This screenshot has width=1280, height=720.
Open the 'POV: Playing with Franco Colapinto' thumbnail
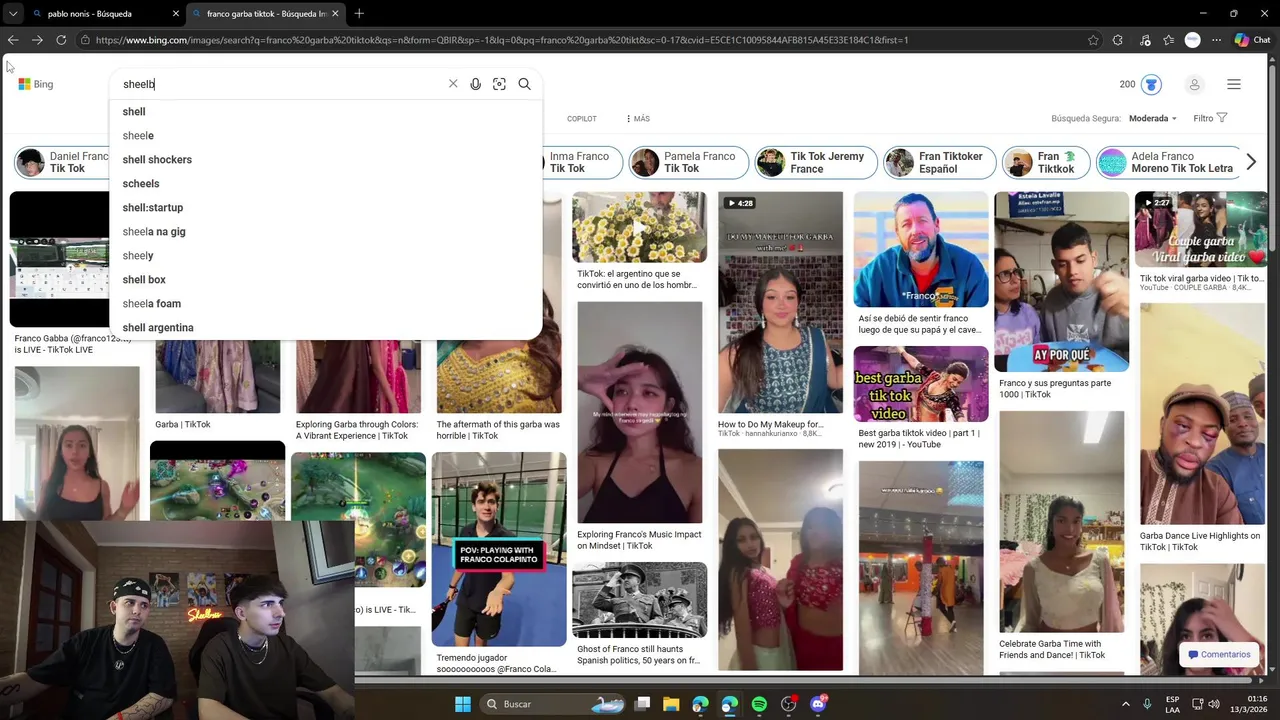(499, 549)
